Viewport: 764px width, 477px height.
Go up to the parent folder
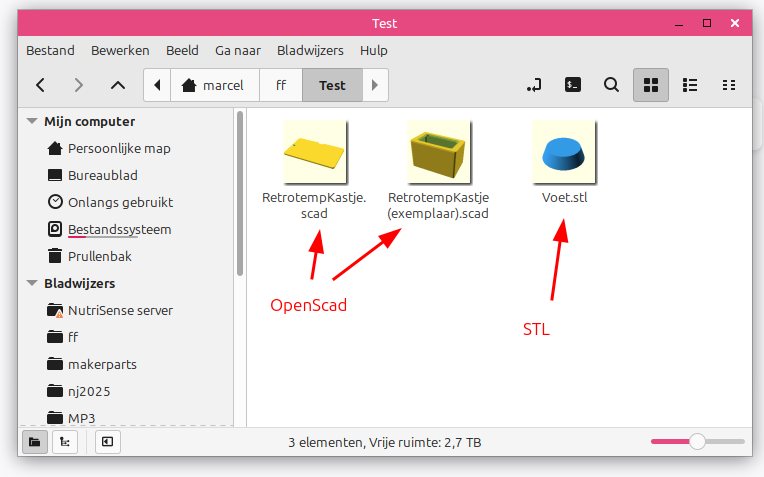coord(118,86)
